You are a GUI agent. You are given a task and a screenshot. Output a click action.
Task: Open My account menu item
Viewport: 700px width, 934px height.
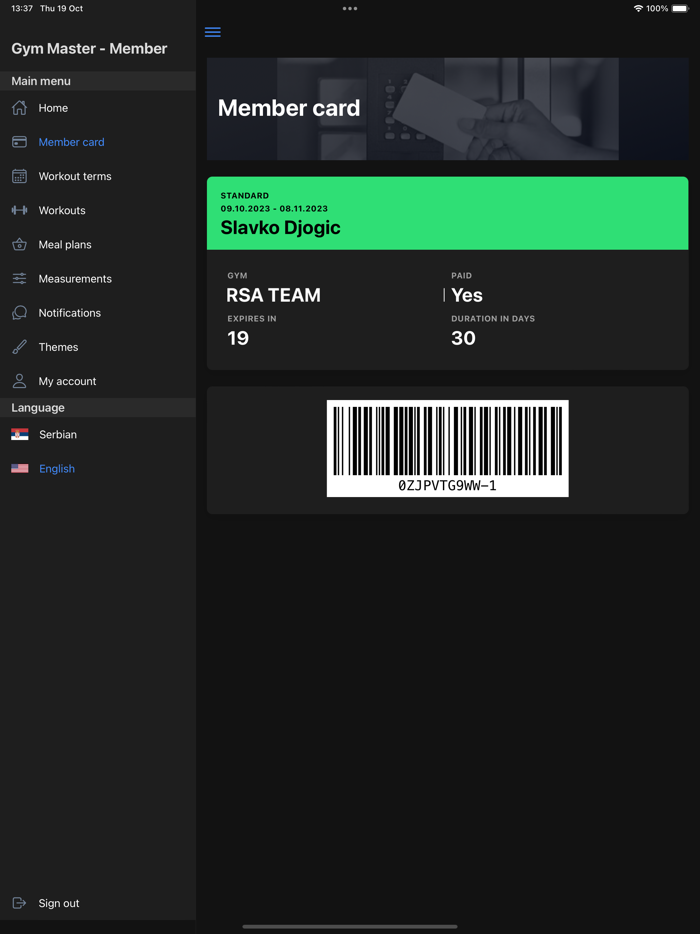(98, 381)
